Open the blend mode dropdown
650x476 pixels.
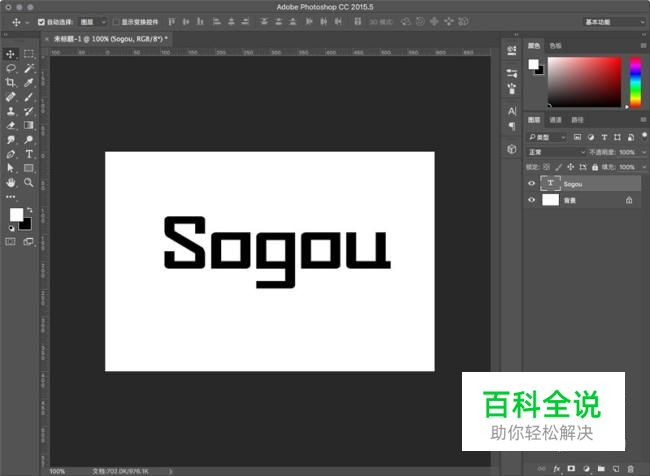555,152
